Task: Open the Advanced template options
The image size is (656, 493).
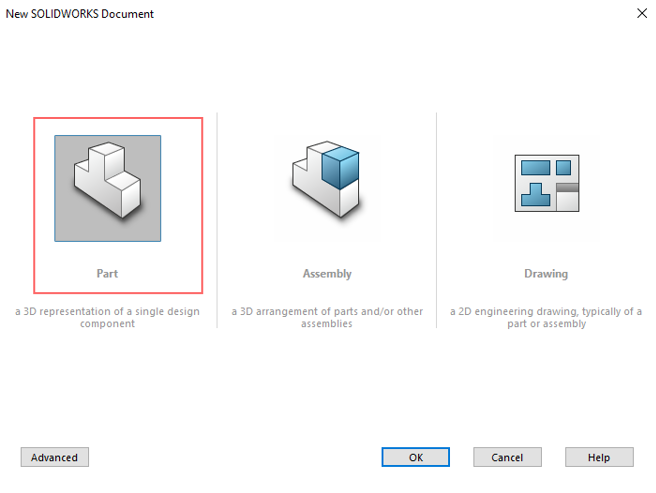Action: [x=55, y=457]
